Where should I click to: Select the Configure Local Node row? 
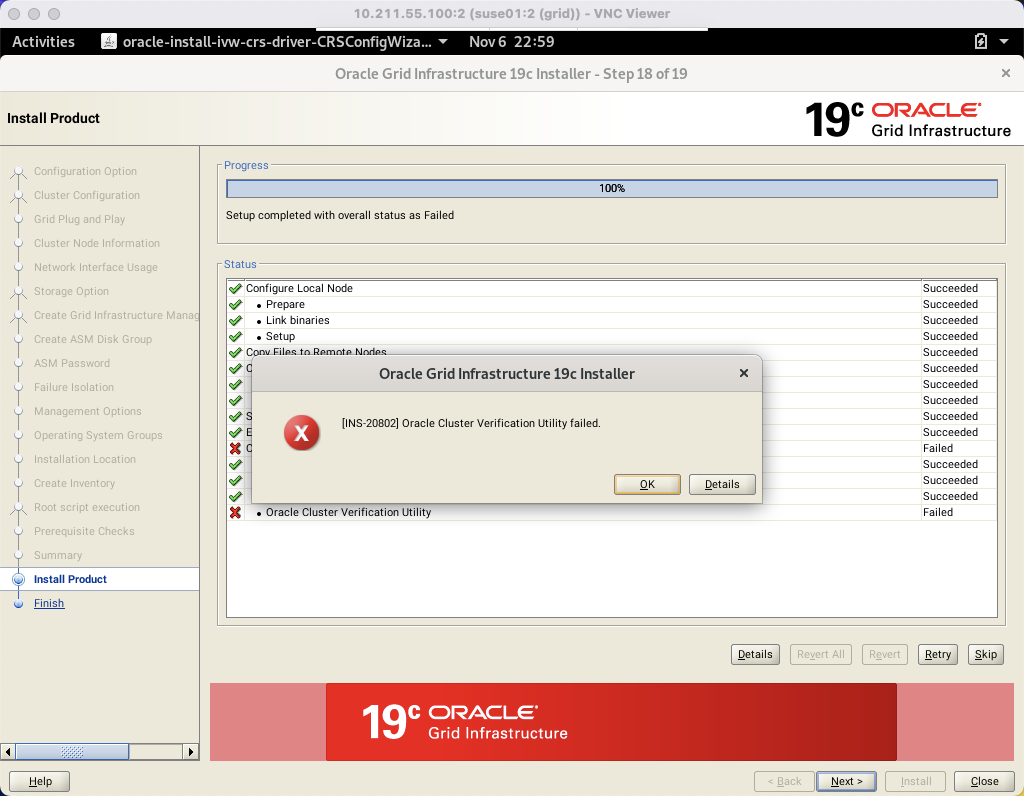[612, 289]
